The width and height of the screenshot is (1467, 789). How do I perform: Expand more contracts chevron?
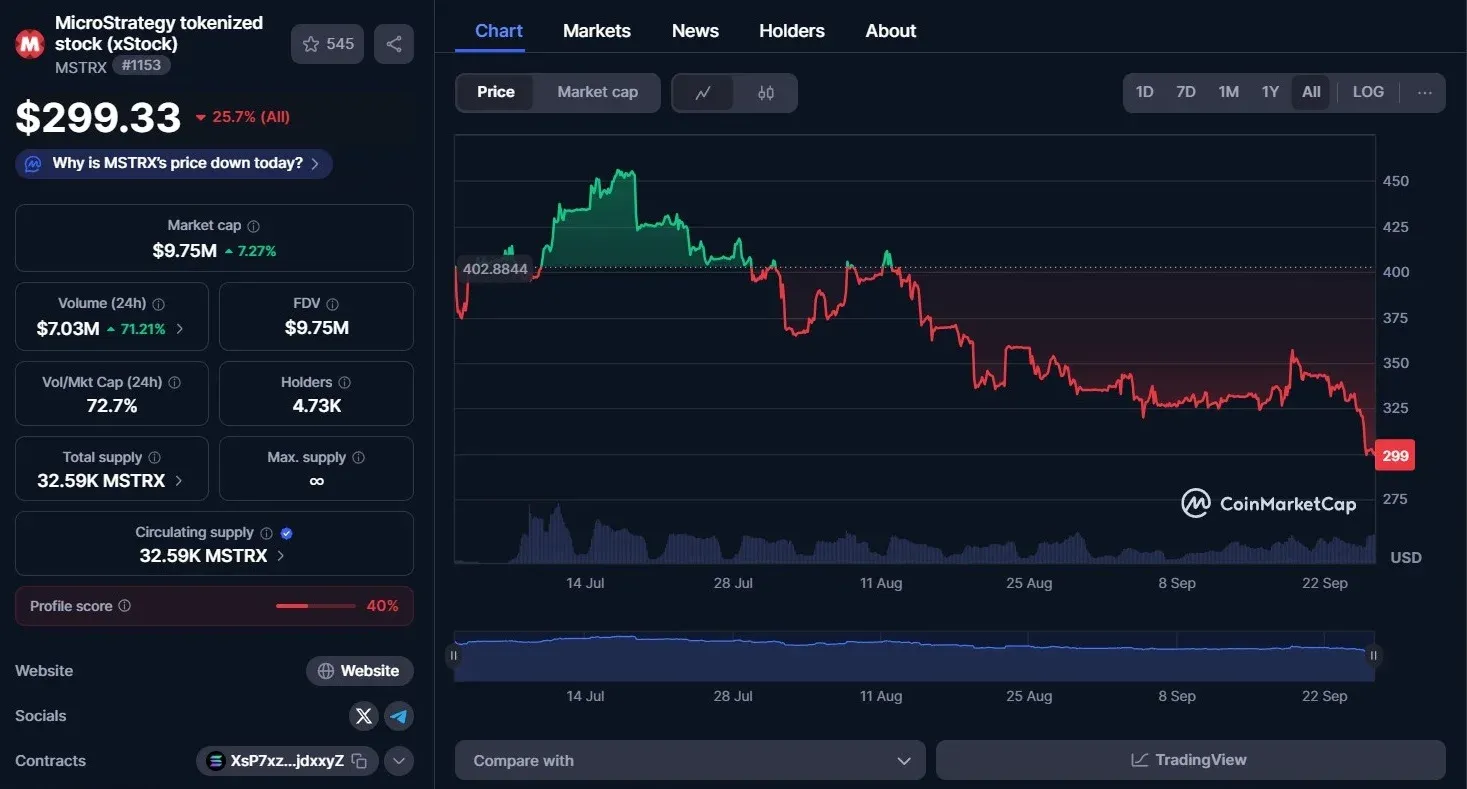399,761
